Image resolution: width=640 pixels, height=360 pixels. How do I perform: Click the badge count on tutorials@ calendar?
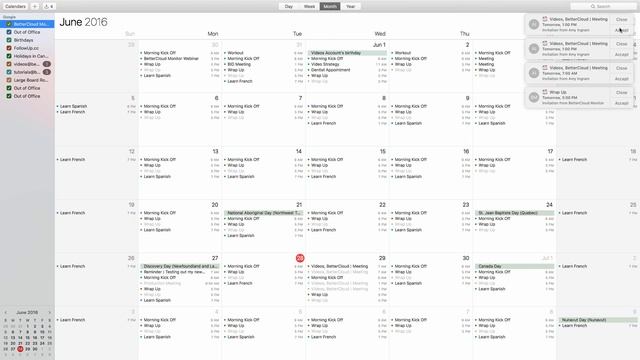[47, 72]
